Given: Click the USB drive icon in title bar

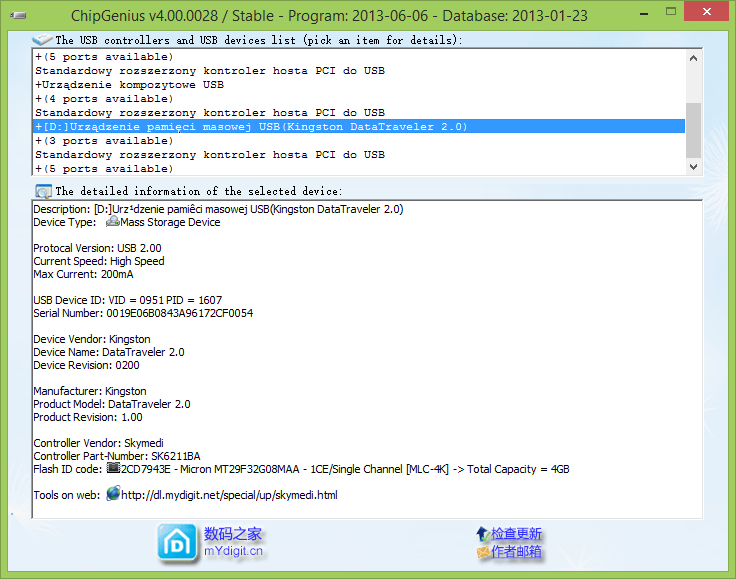Looking at the screenshot, I should [x=18, y=15].
